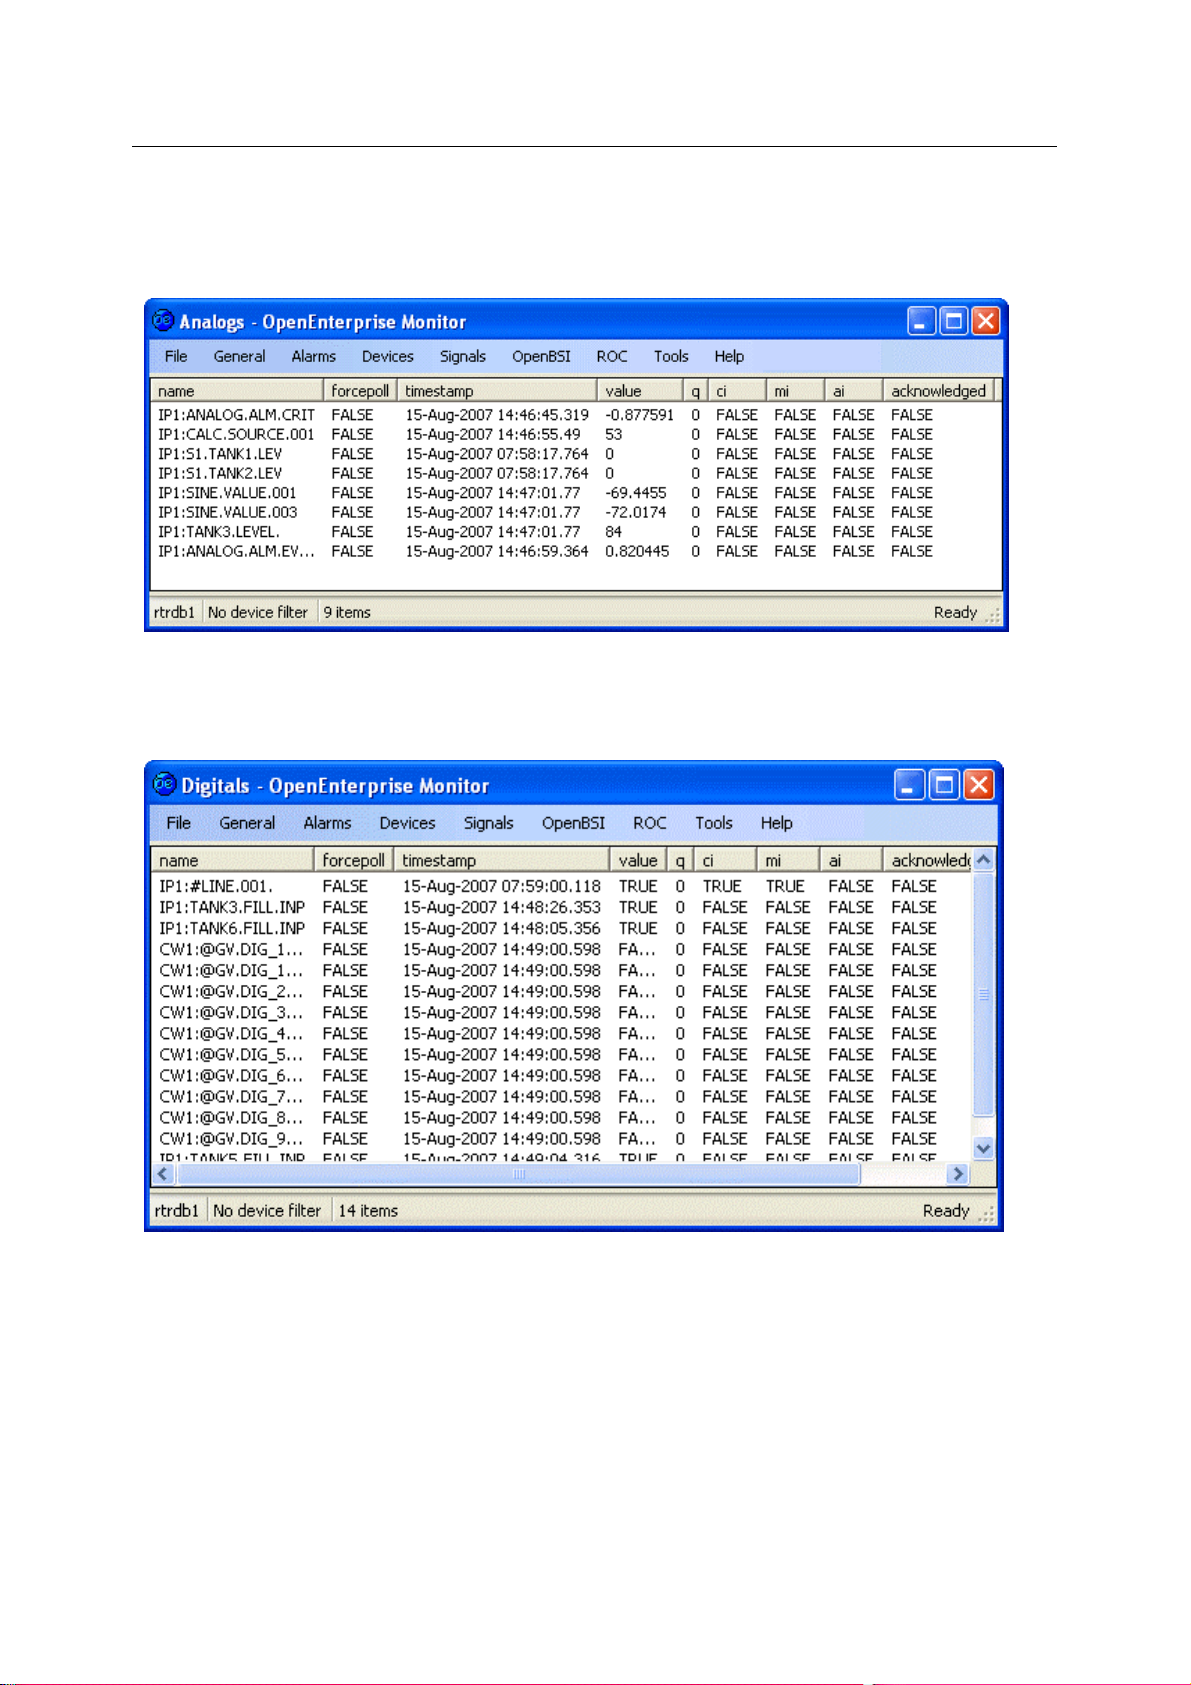
Task: Click '14 items' in Digitals status bar
Action: pyautogui.click(x=368, y=1210)
